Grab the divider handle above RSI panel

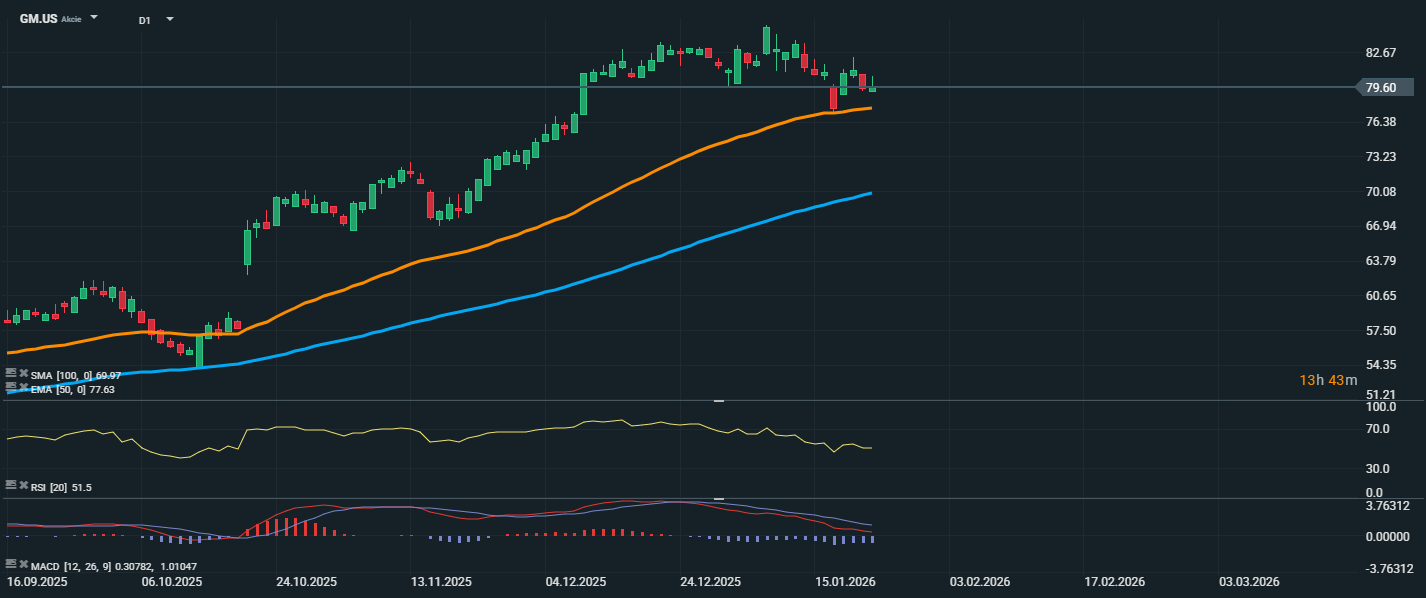(718, 401)
